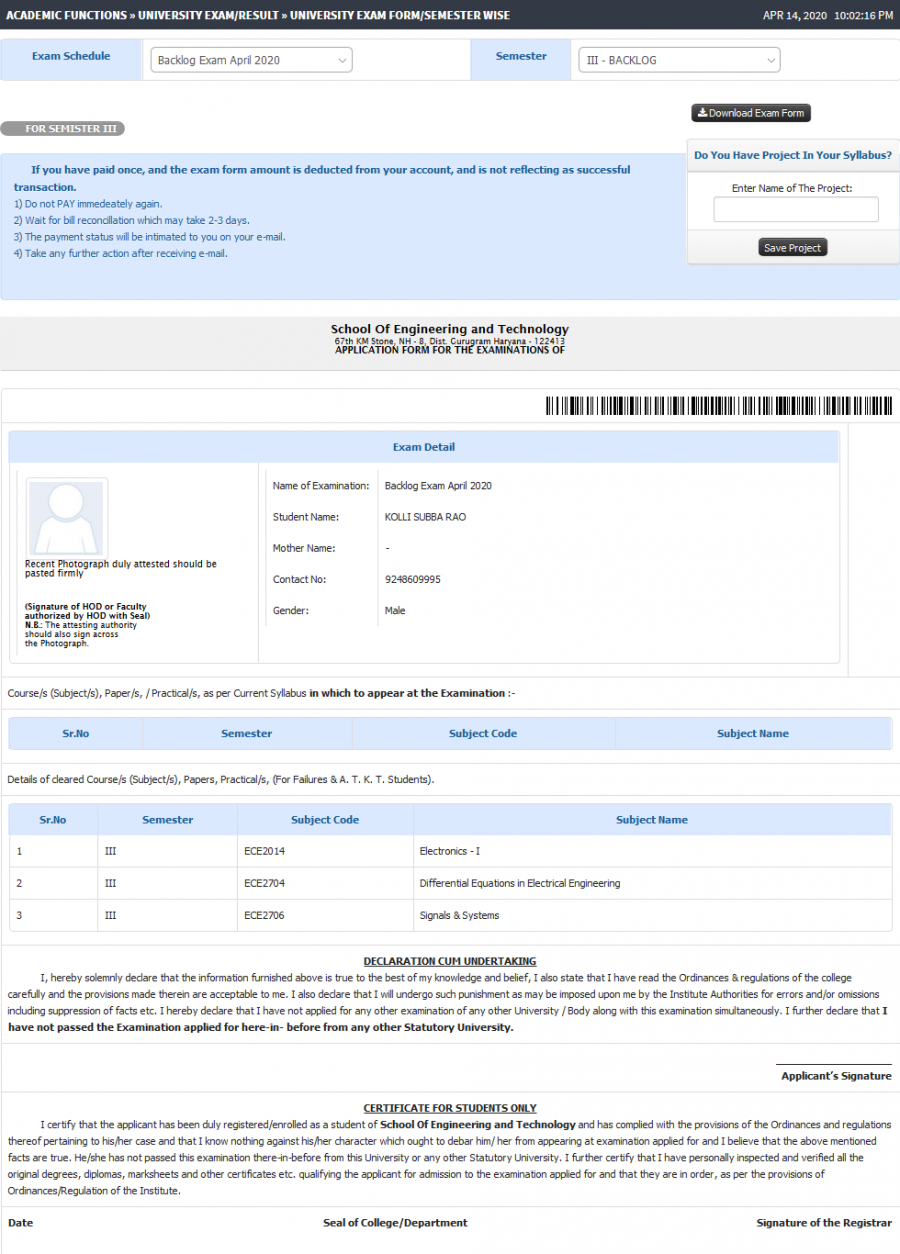Select the contact number 9248609995
This screenshot has height=1254, width=900.
point(413,579)
